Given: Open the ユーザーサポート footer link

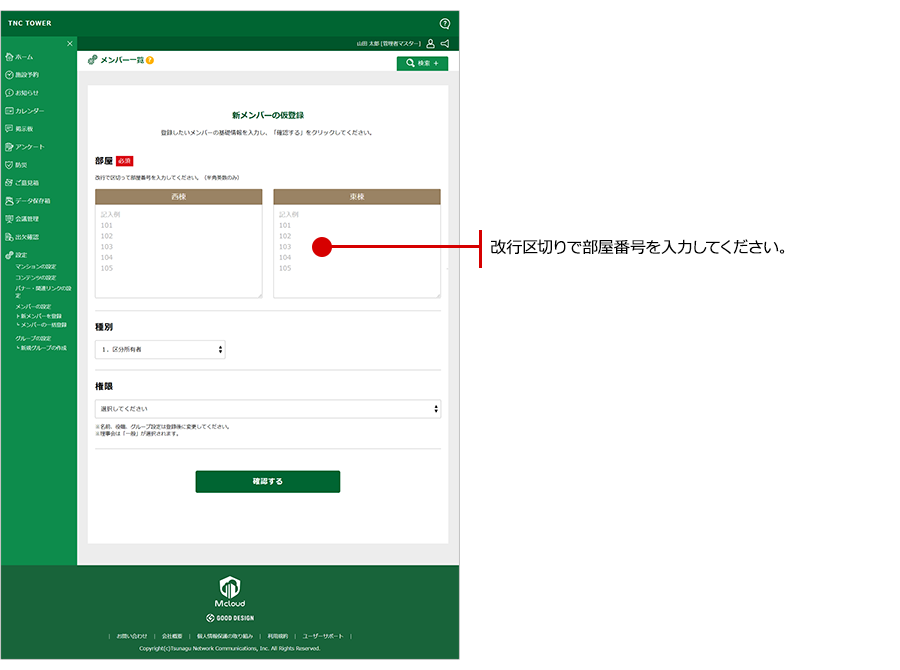Looking at the screenshot, I should coord(322,636).
